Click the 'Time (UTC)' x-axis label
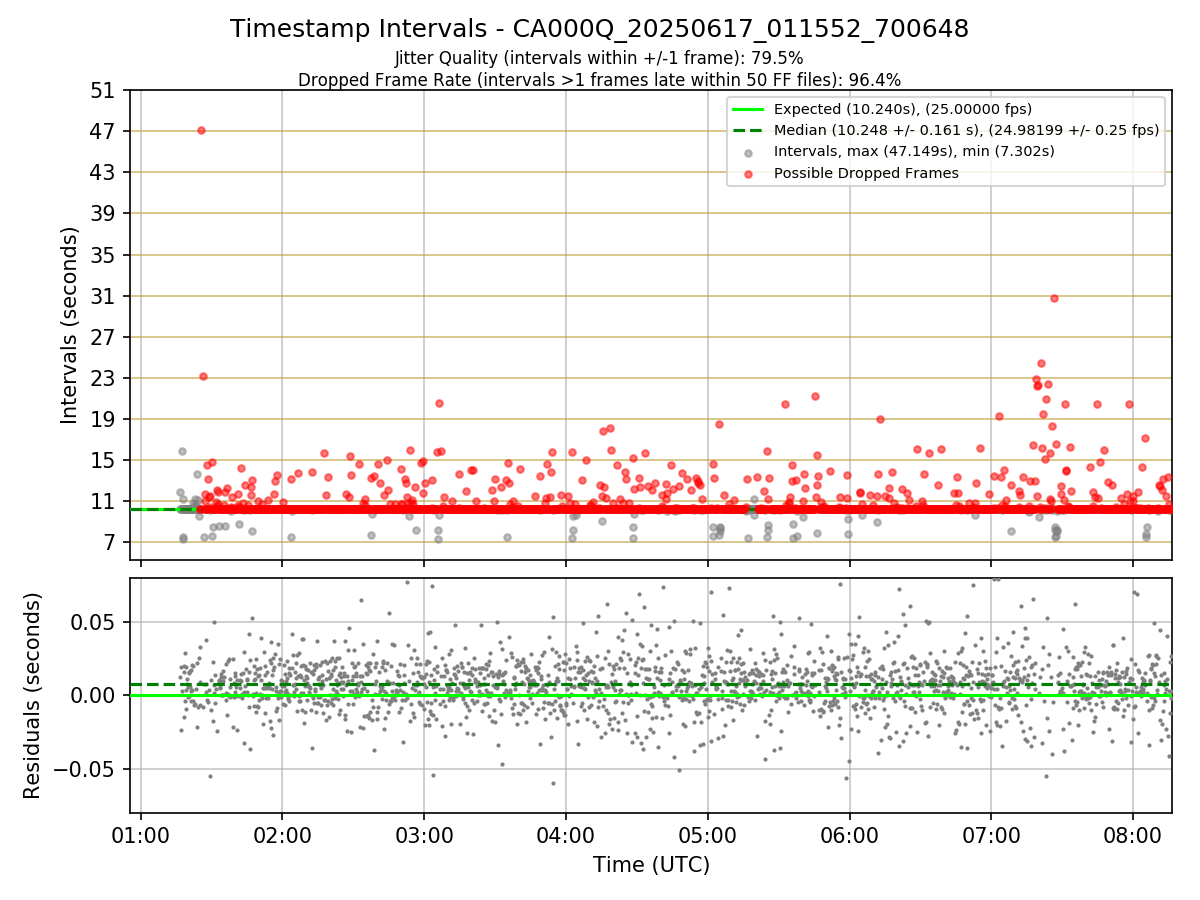Screen dimensions: 1200x900 pos(651,865)
